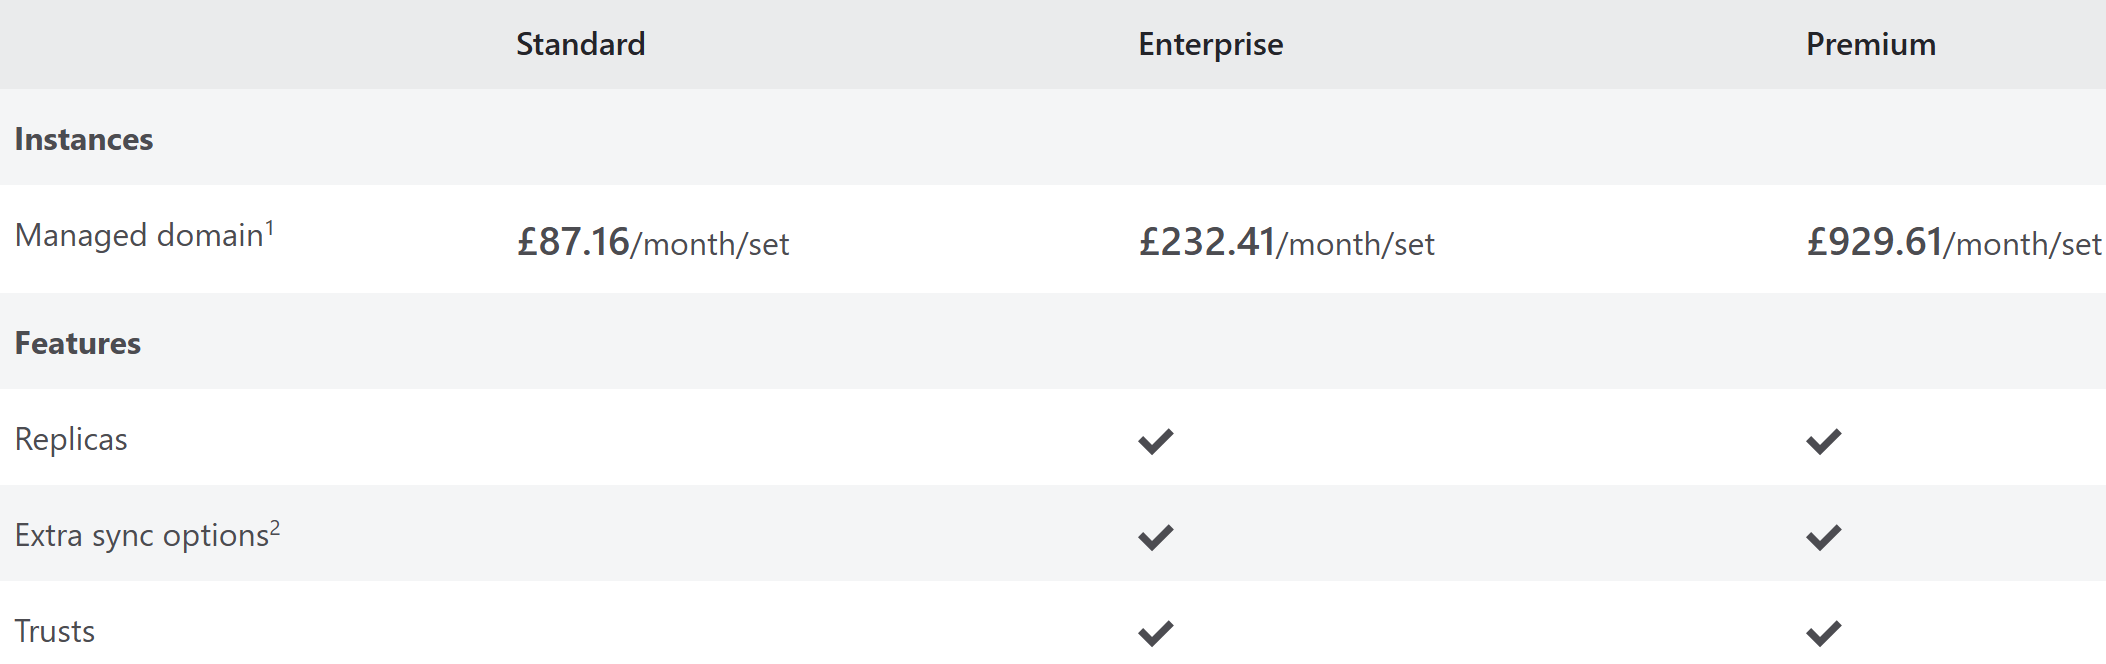Open footnote 1 next to Managed domain
Image resolution: width=2106 pixels, height=664 pixels.
(x=270, y=227)
